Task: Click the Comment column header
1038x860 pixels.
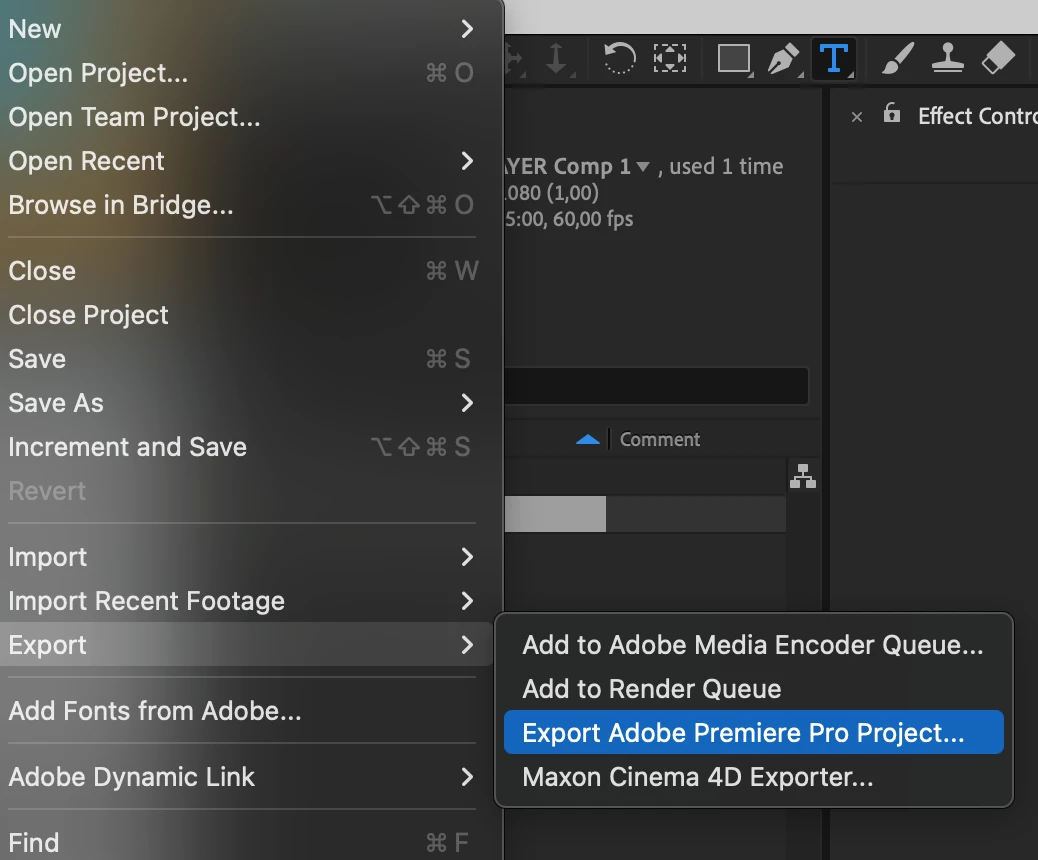Action: tap(659, 440)
